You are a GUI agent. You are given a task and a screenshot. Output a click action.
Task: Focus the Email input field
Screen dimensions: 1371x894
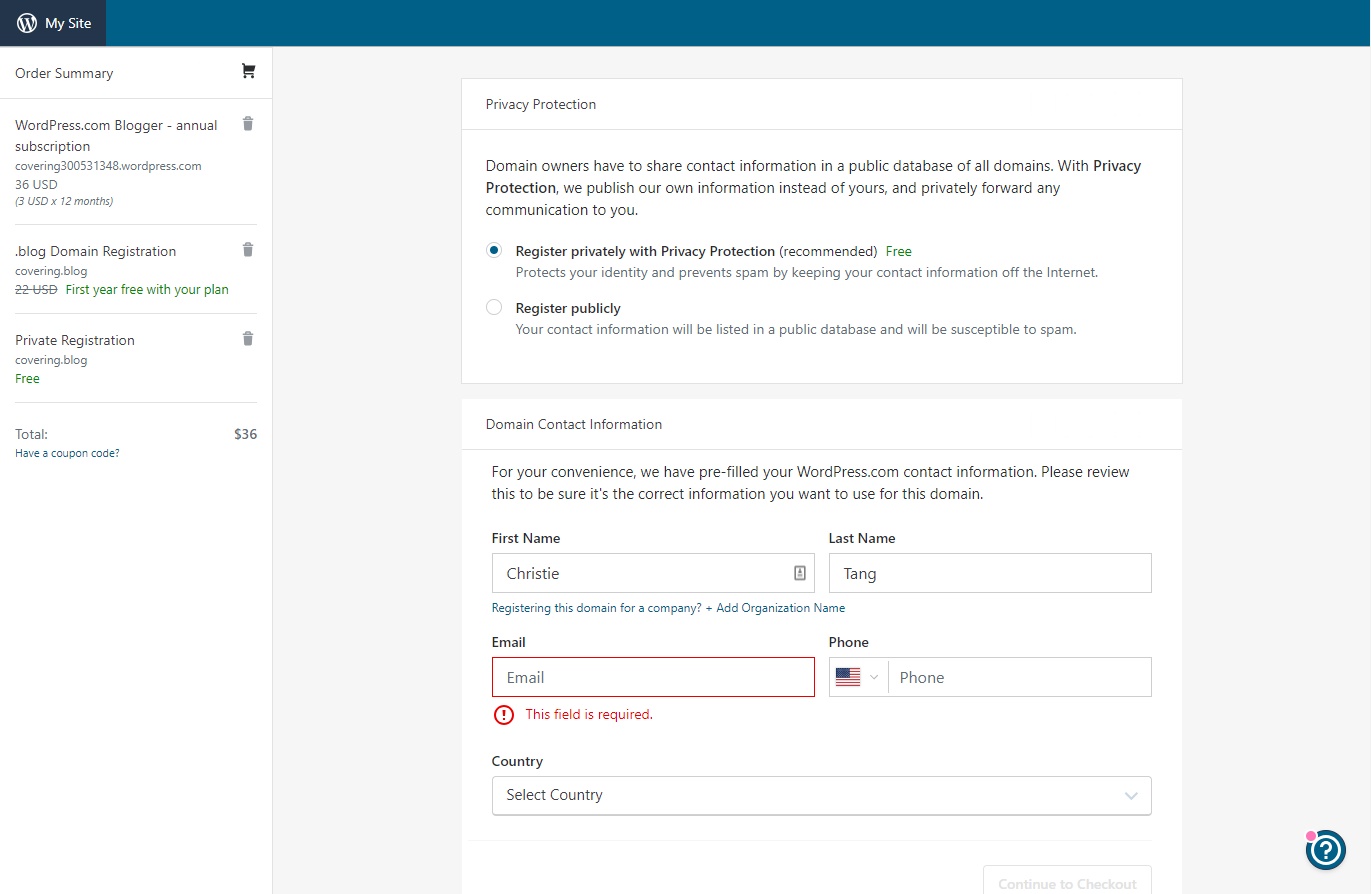point(653,677)
